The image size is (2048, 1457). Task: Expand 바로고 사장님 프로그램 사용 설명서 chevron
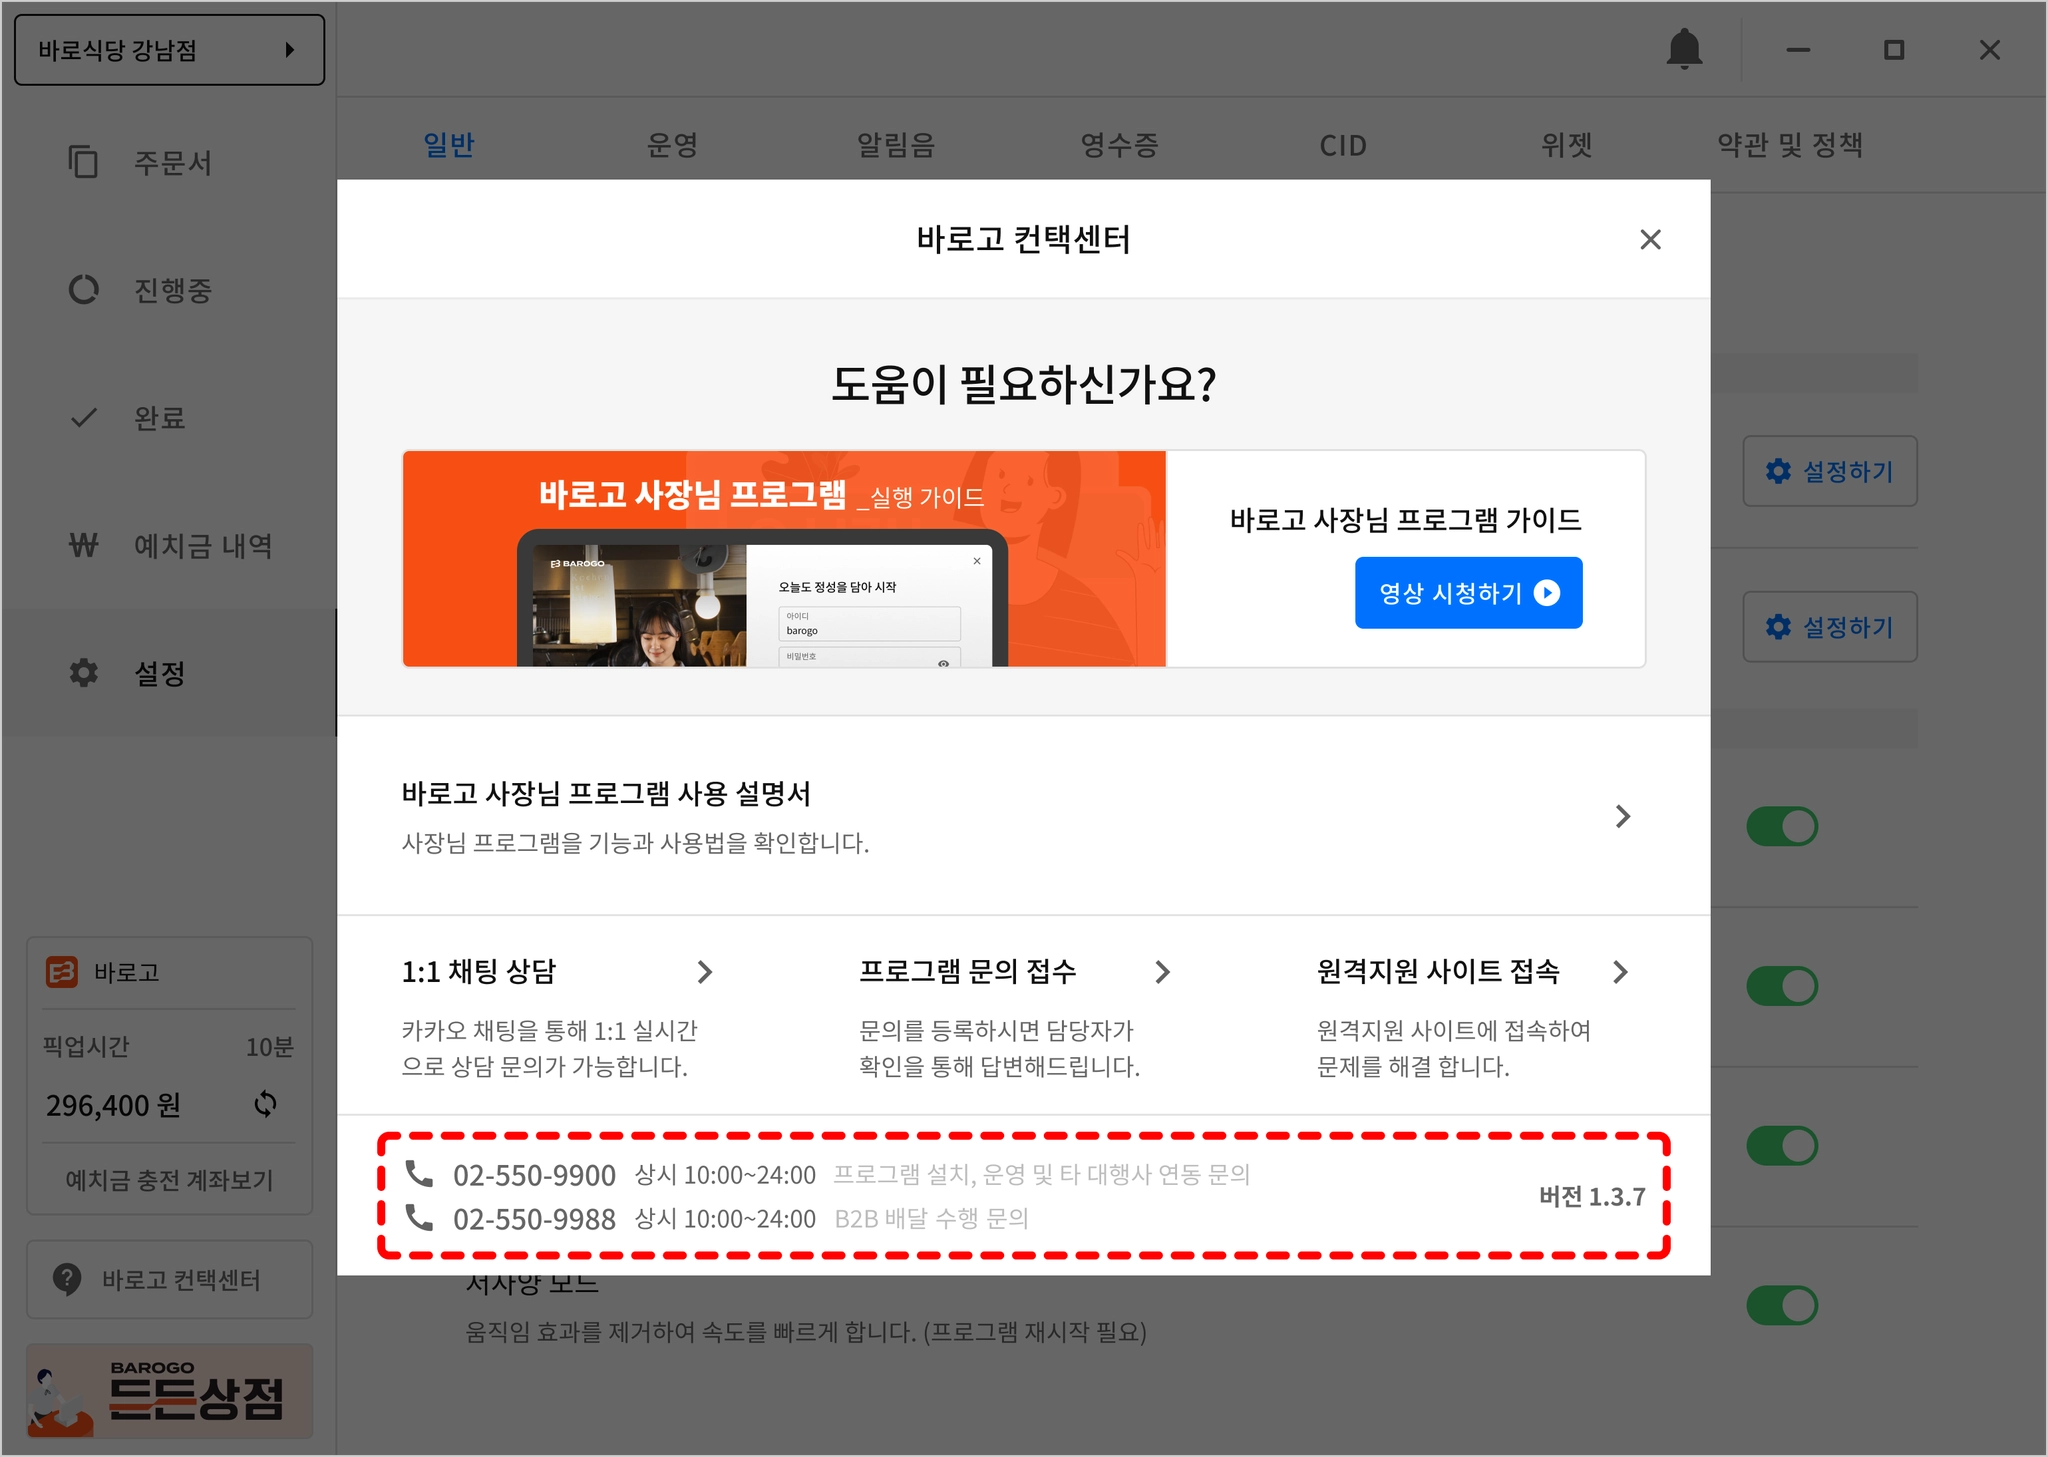click(x=1622, y=817)
